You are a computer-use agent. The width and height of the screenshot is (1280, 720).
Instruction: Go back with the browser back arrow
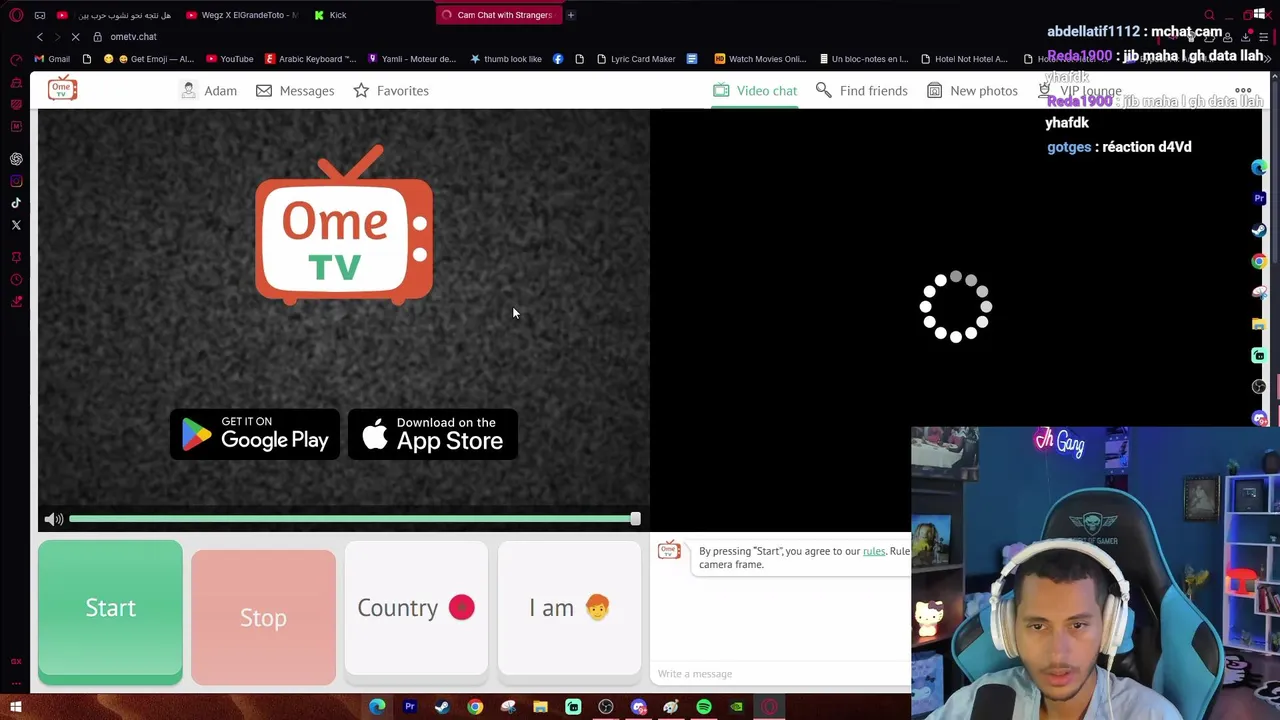click(x=40, y=37)
